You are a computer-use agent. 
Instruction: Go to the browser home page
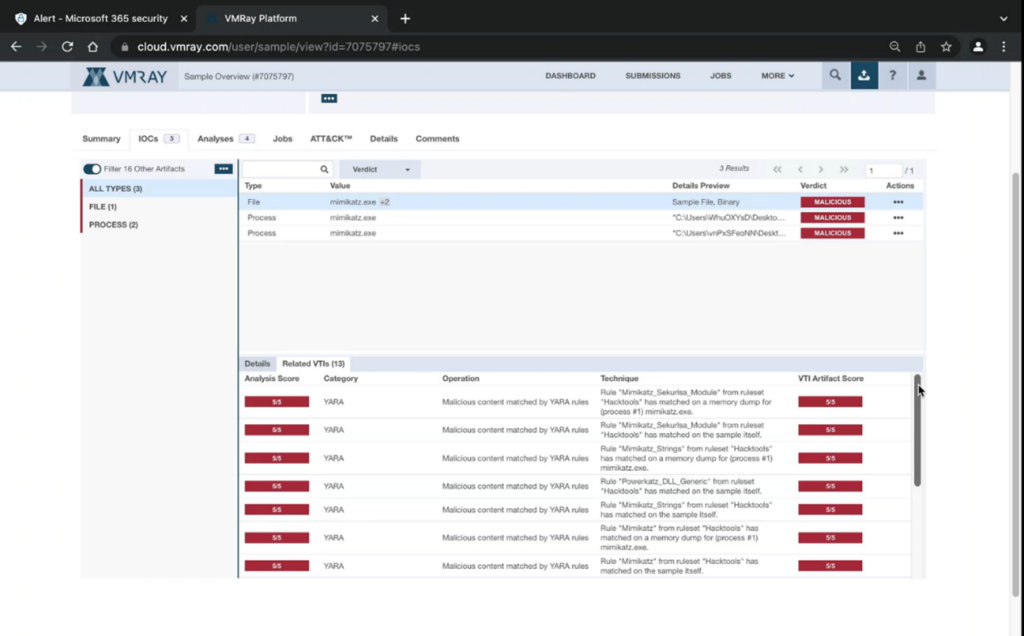pyautogui.click(x=93, y=46)
